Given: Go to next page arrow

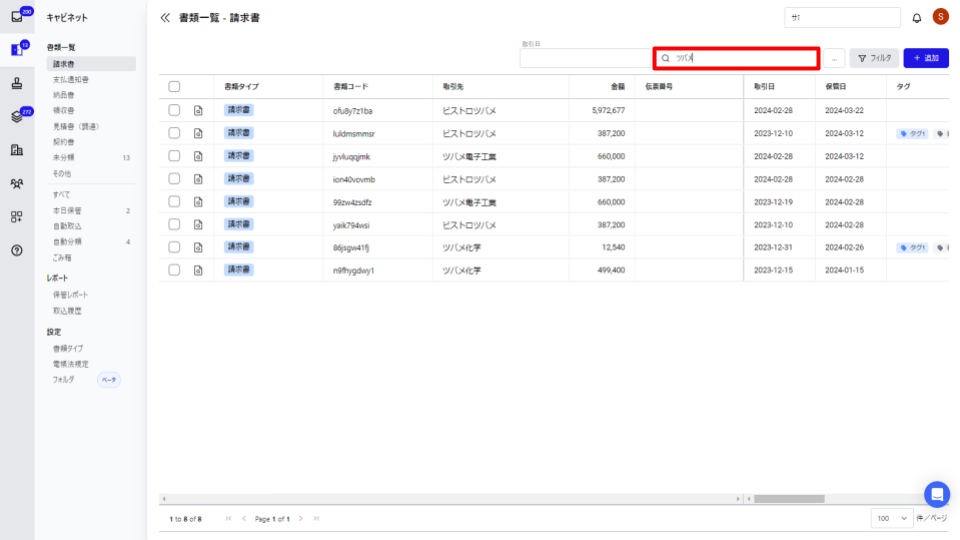Looking at the screenshot, I should point(301,519).
